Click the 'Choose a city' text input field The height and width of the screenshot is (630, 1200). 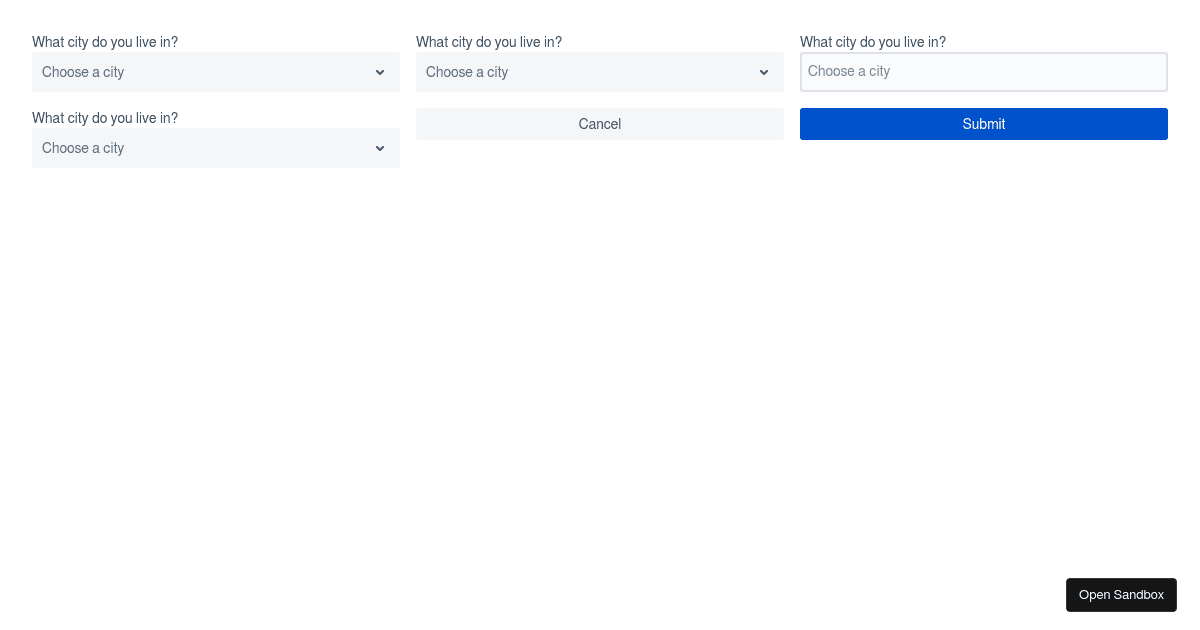(x=984, y=72)
